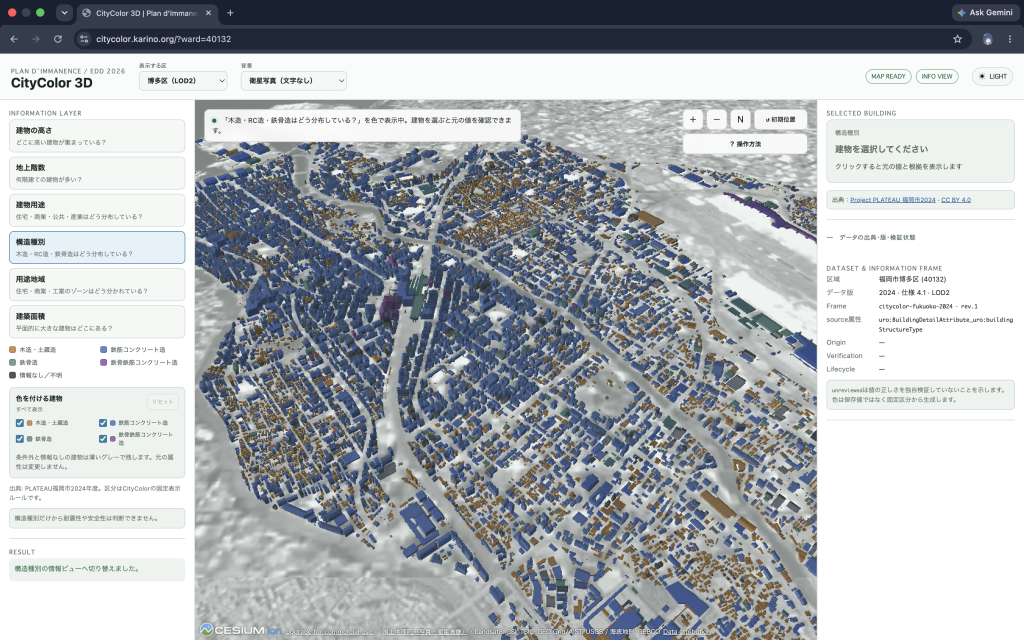This screenshot has width=1024, height=640.
Task: Click the green 鉄骨造 legend swatch
Action: tap(12, 362)
